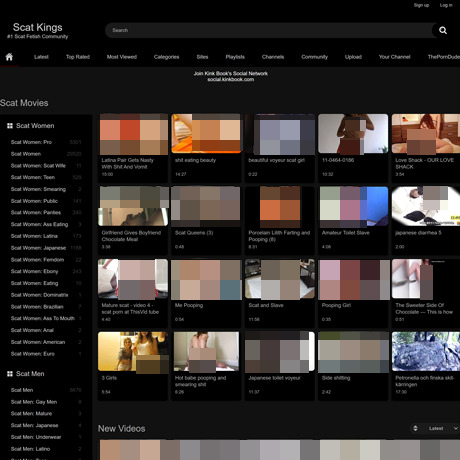Image resolution: width=460 pixels, height=460 pixels.
Task: Open the Latest navigation tab
Action: (x=41, y=57)
